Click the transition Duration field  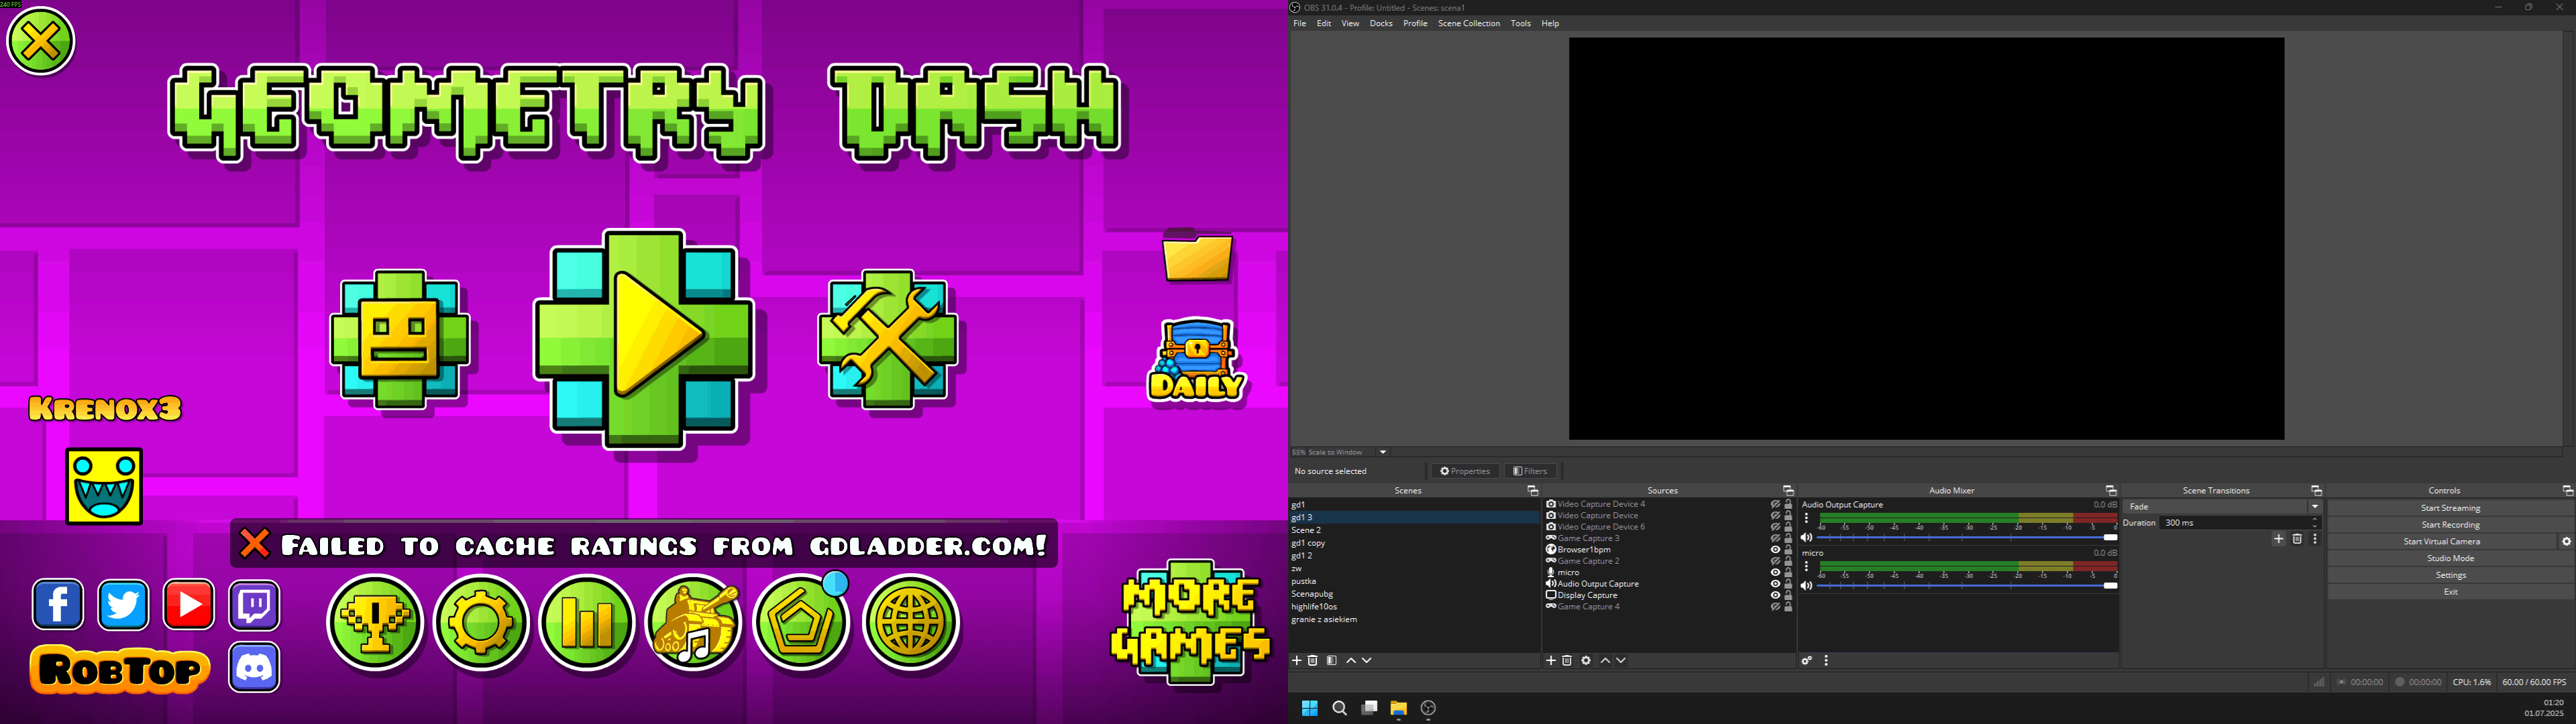click(x=2240, y=523)
